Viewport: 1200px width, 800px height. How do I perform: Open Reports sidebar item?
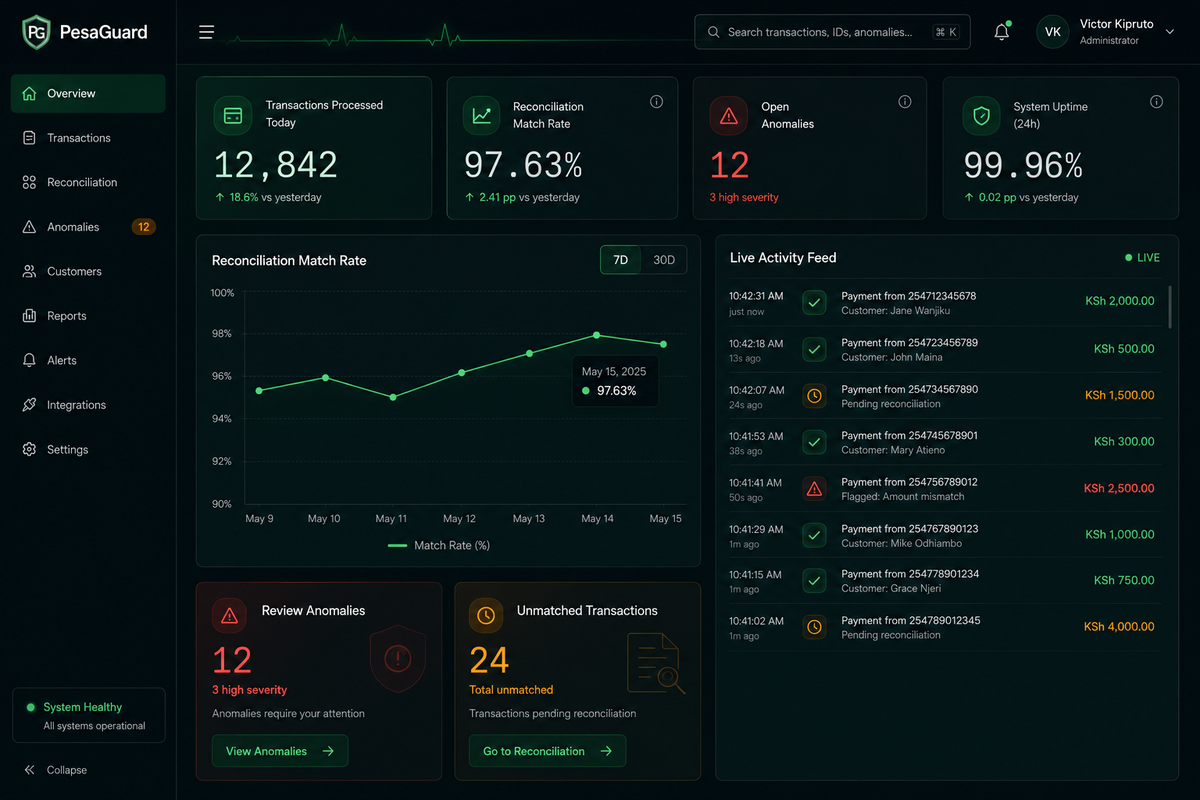[x=88, y=316]
